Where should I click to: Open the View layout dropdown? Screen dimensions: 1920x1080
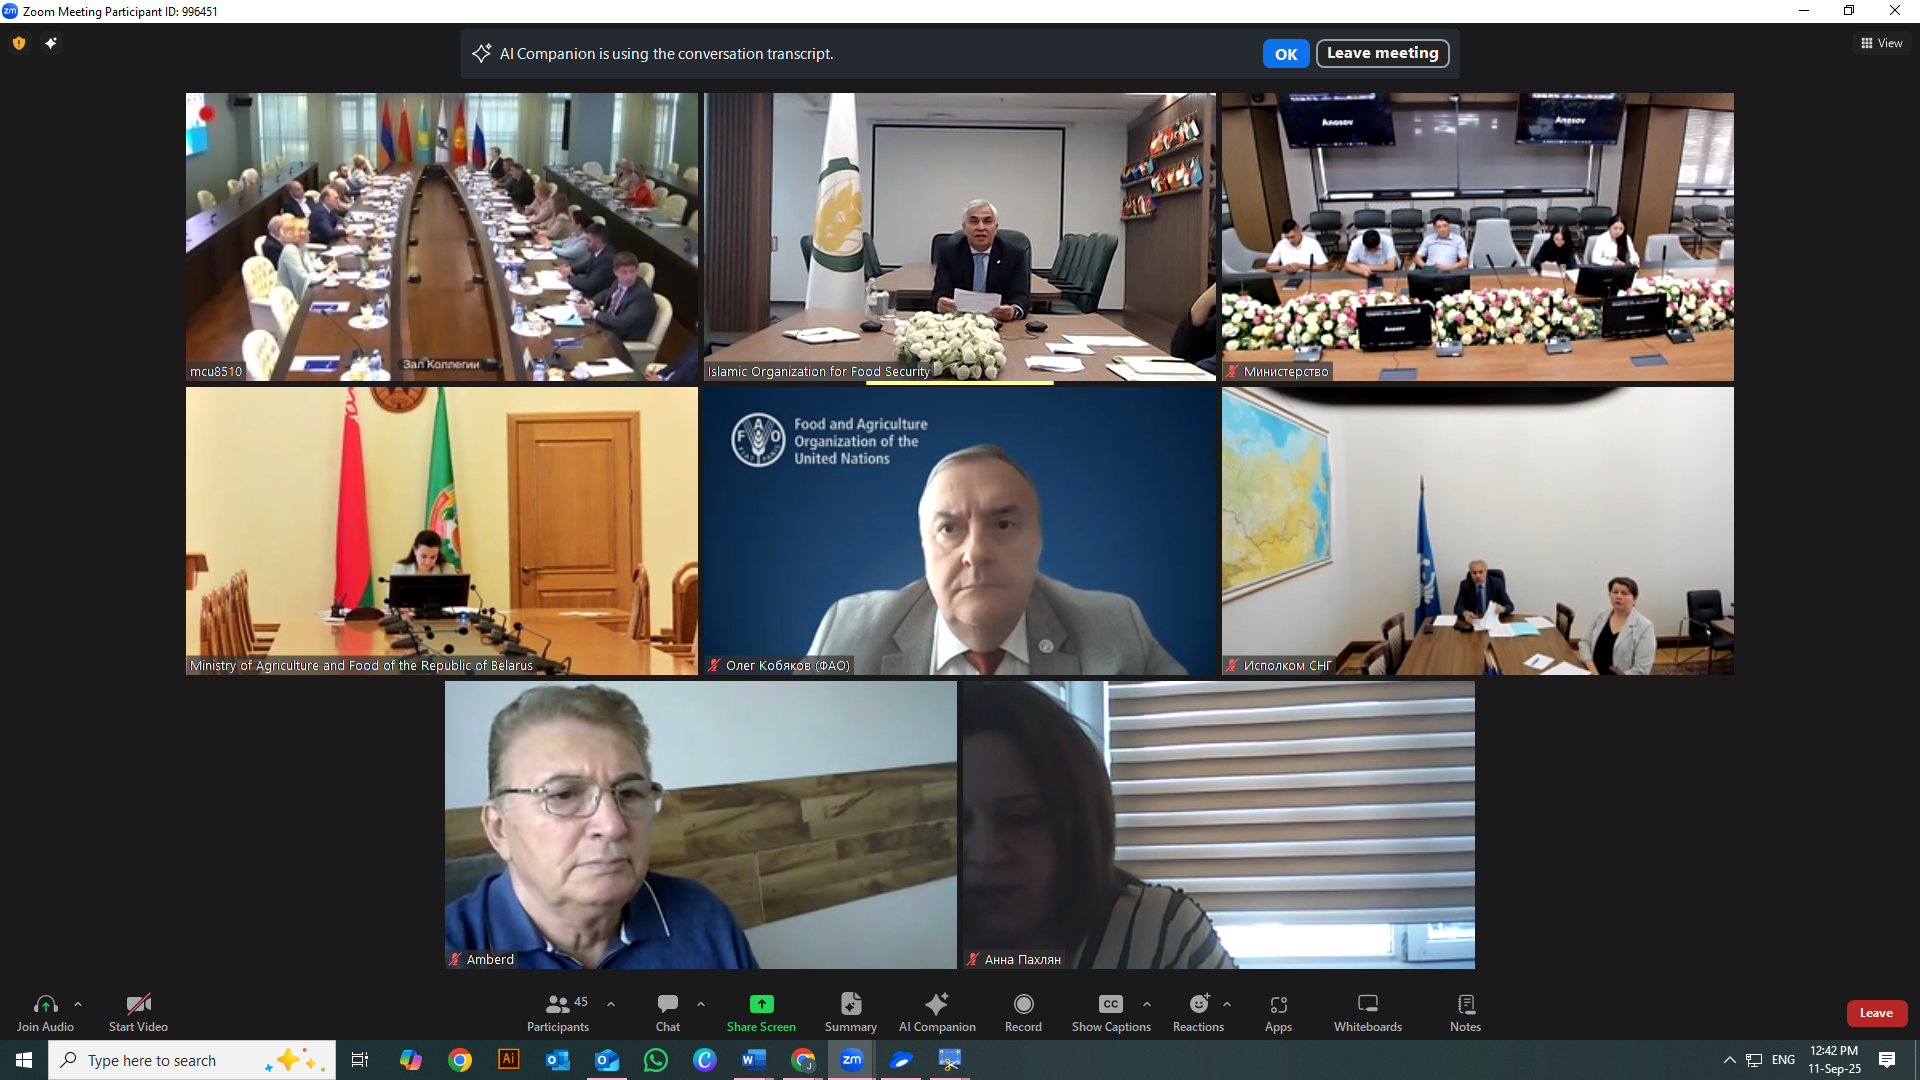1882,43
